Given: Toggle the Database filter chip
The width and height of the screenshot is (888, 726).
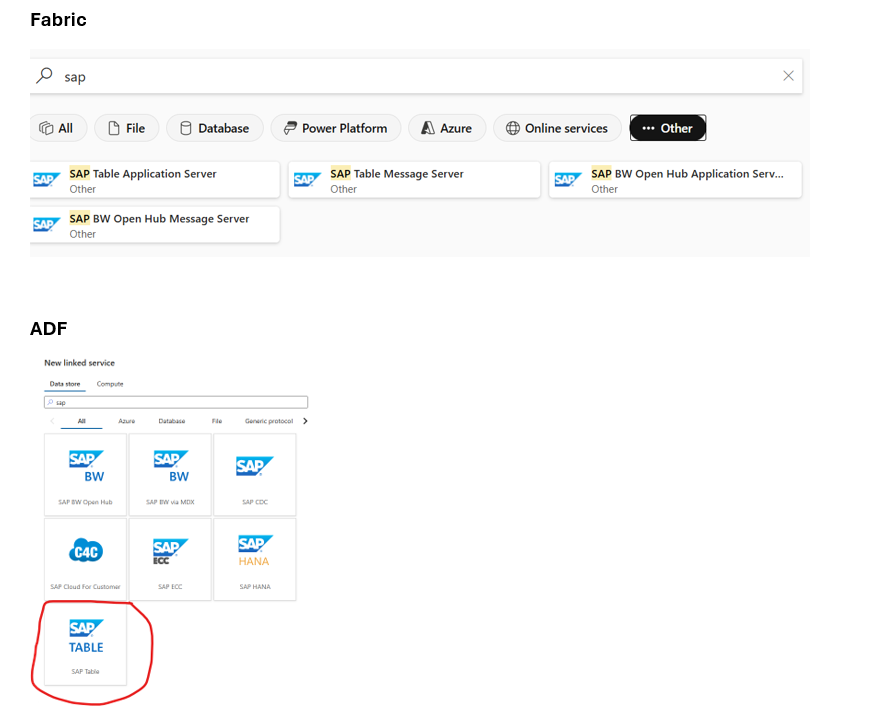Looking at the screenshot, I should point(214,128).
